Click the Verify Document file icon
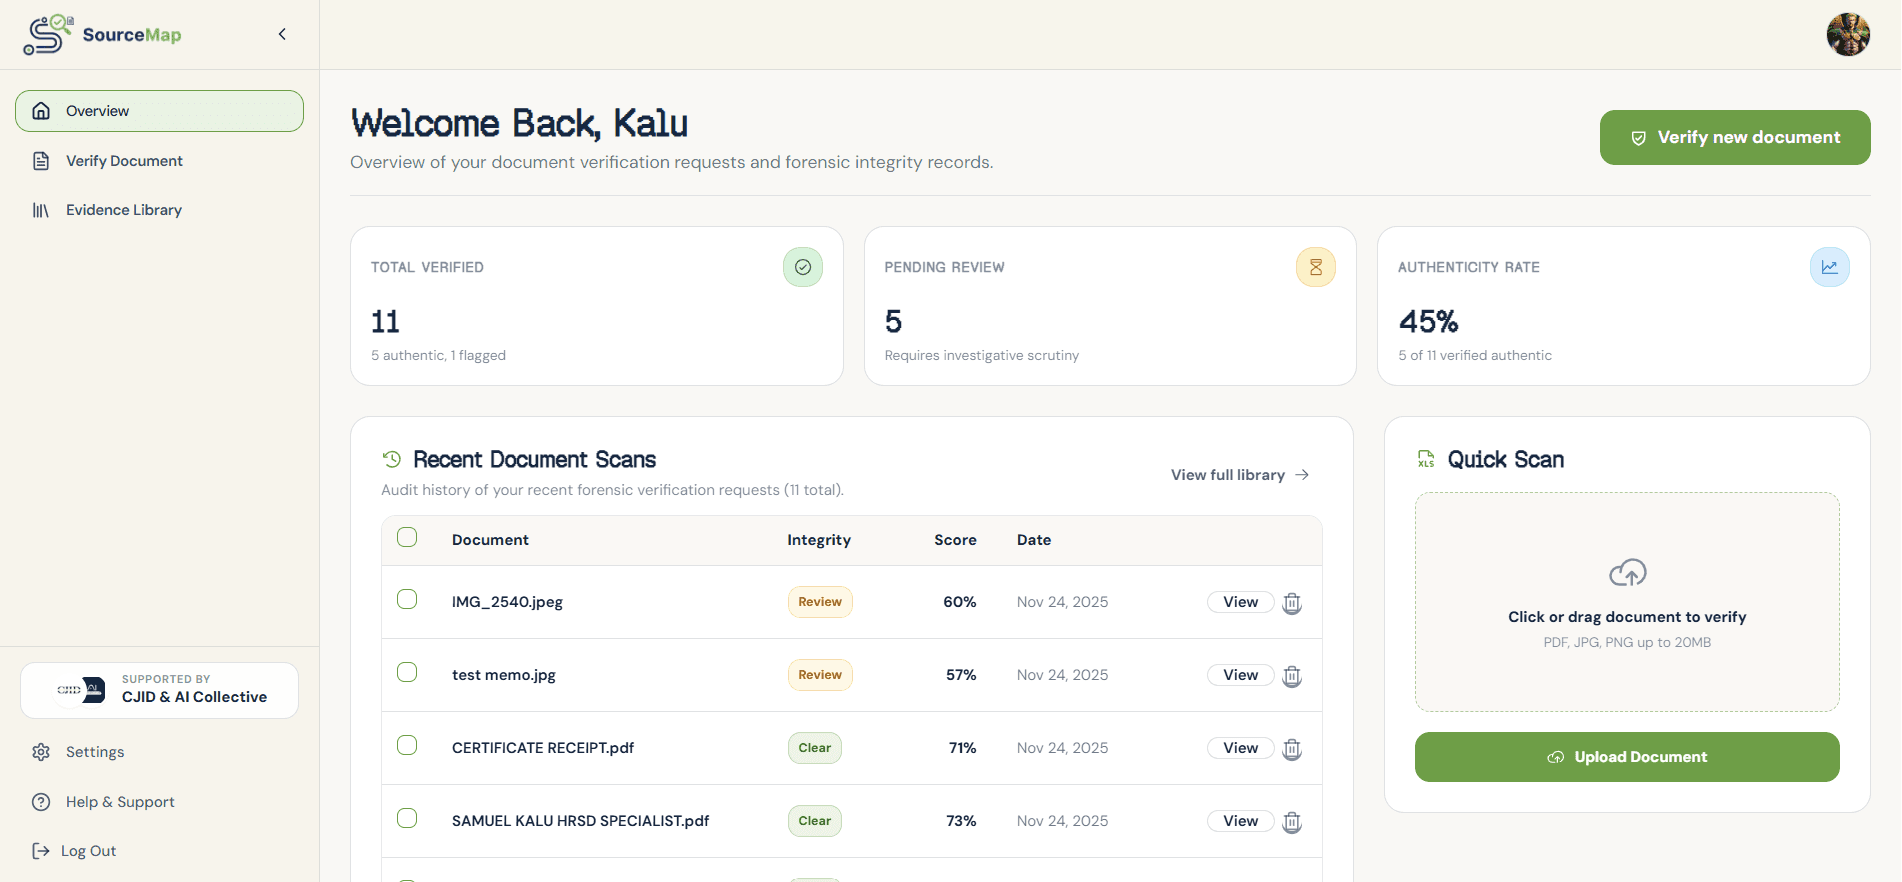This screenshot has width=1902, height=882. (x=41, y=161)
